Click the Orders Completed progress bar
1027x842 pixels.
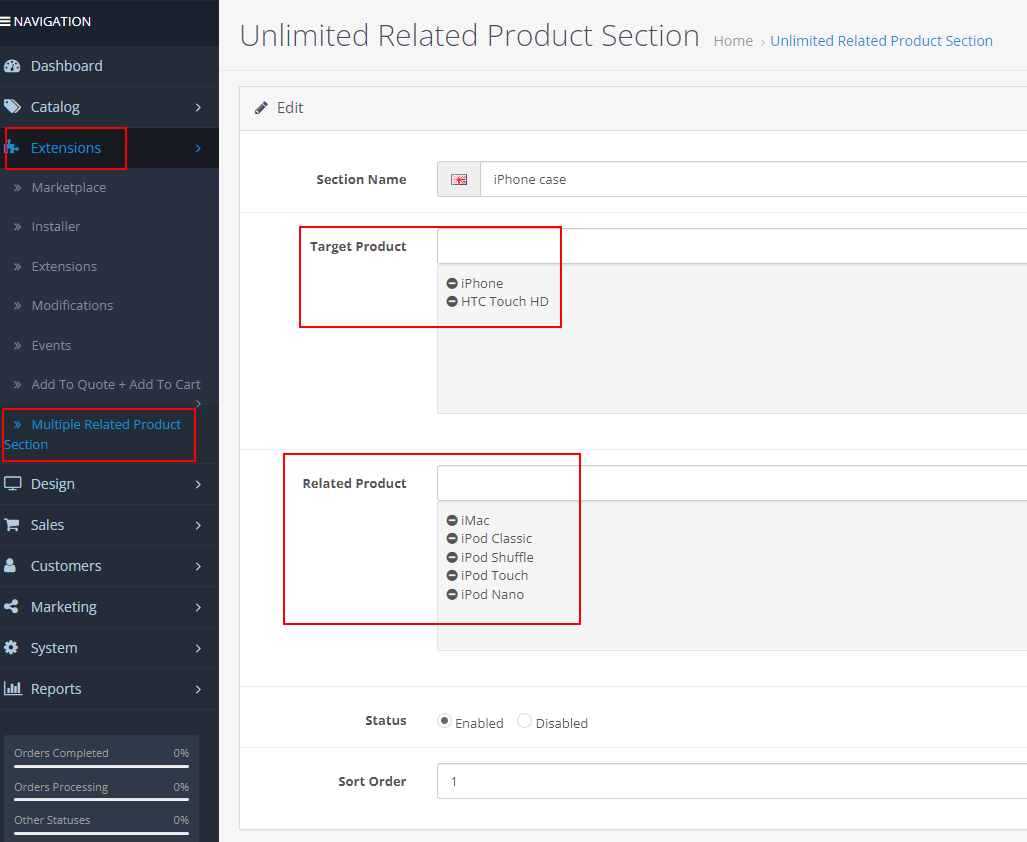point(102,766)
